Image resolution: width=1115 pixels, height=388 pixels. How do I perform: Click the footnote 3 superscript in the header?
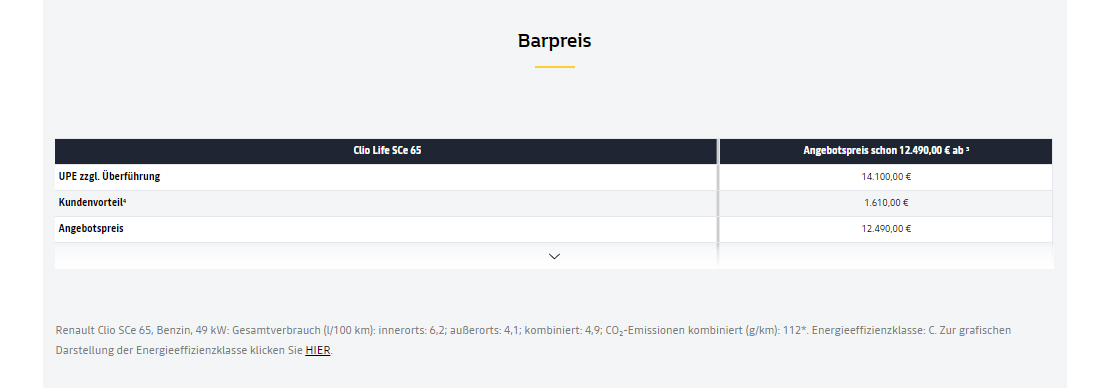[x=967, y=149]
